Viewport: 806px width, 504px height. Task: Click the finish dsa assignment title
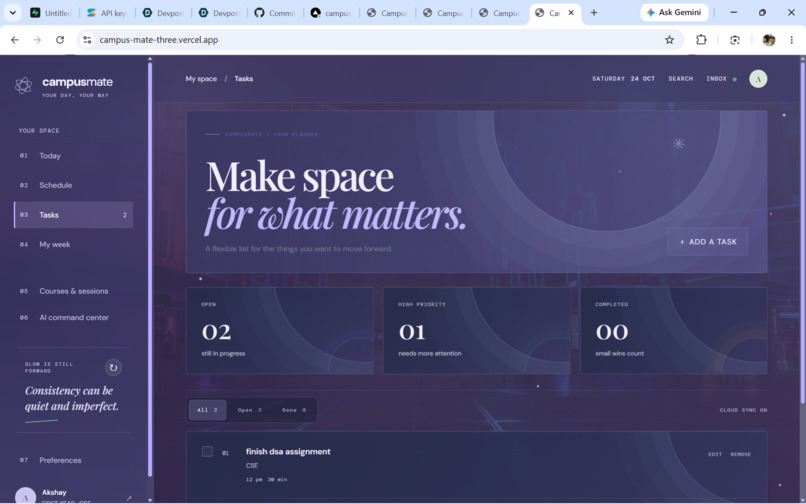288,452
